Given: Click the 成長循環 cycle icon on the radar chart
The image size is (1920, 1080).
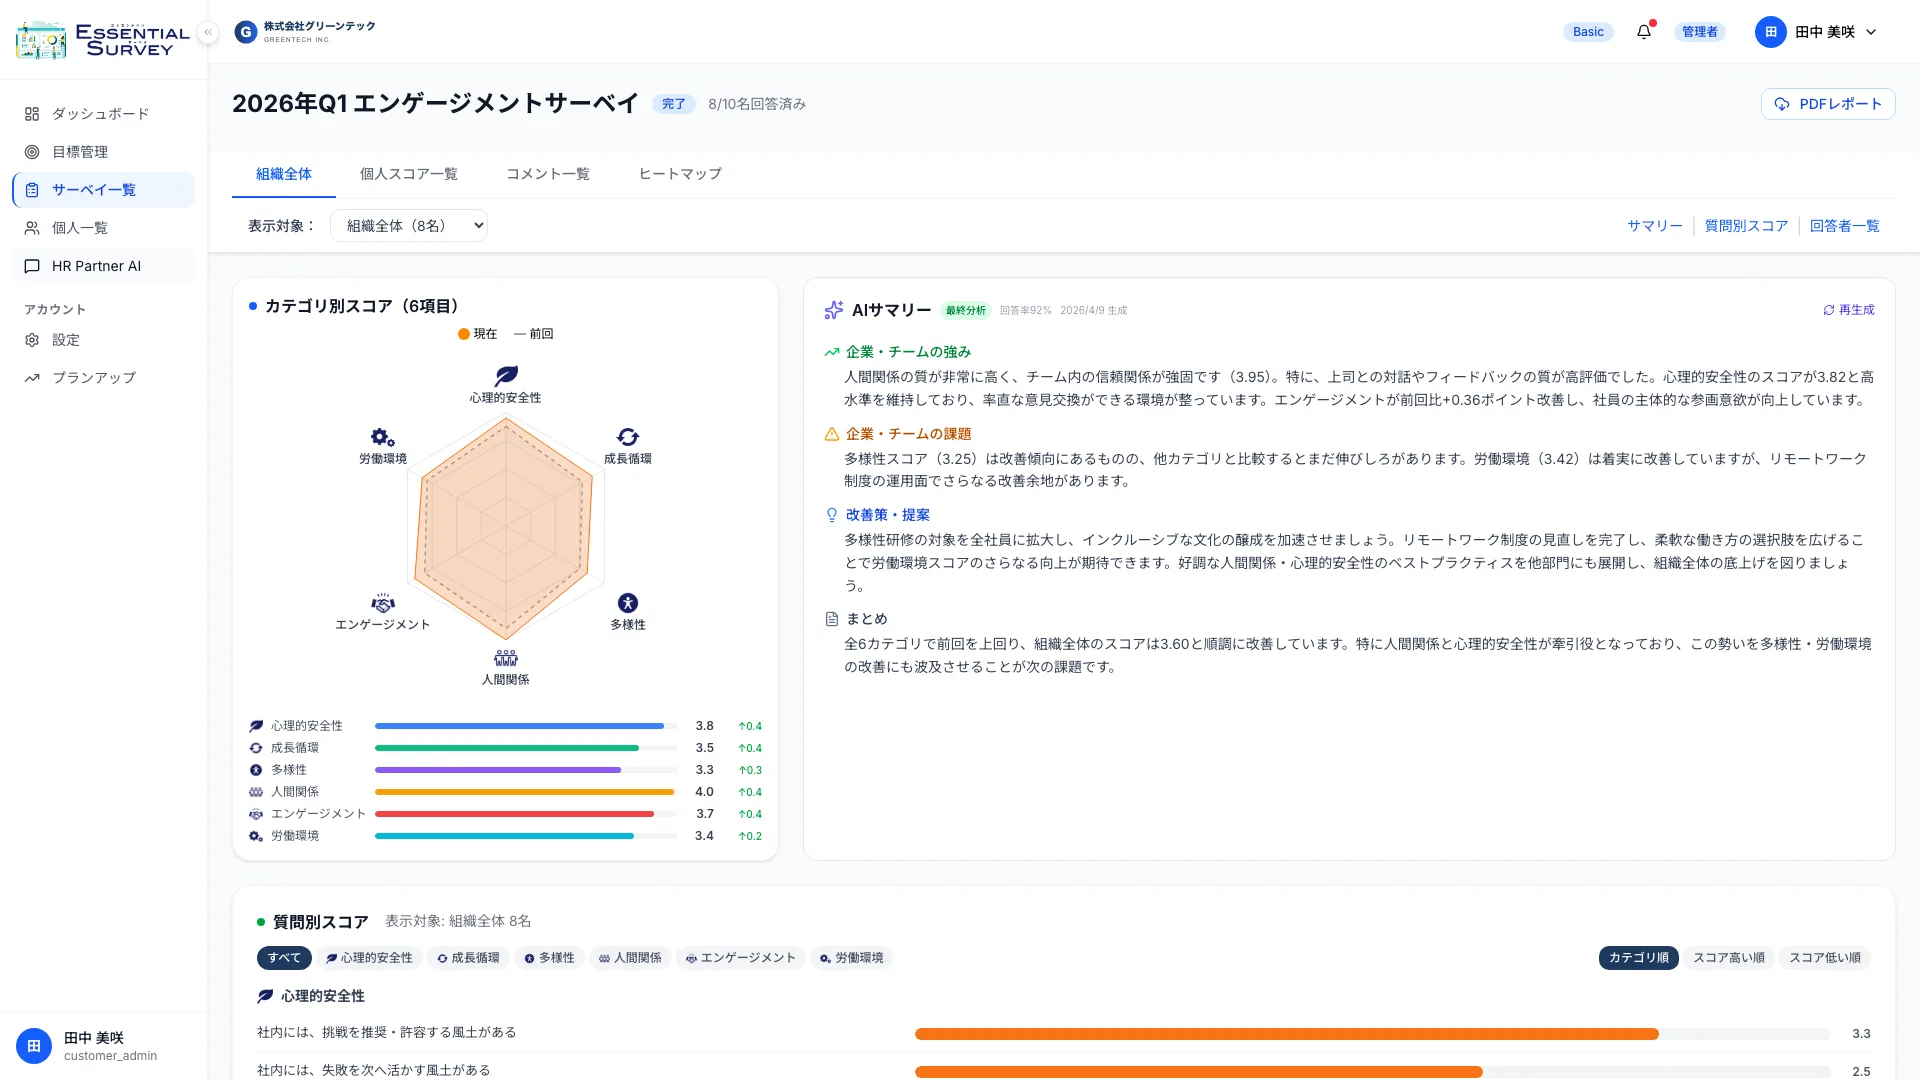Looking at the screenshot, I should coord(628,437).
